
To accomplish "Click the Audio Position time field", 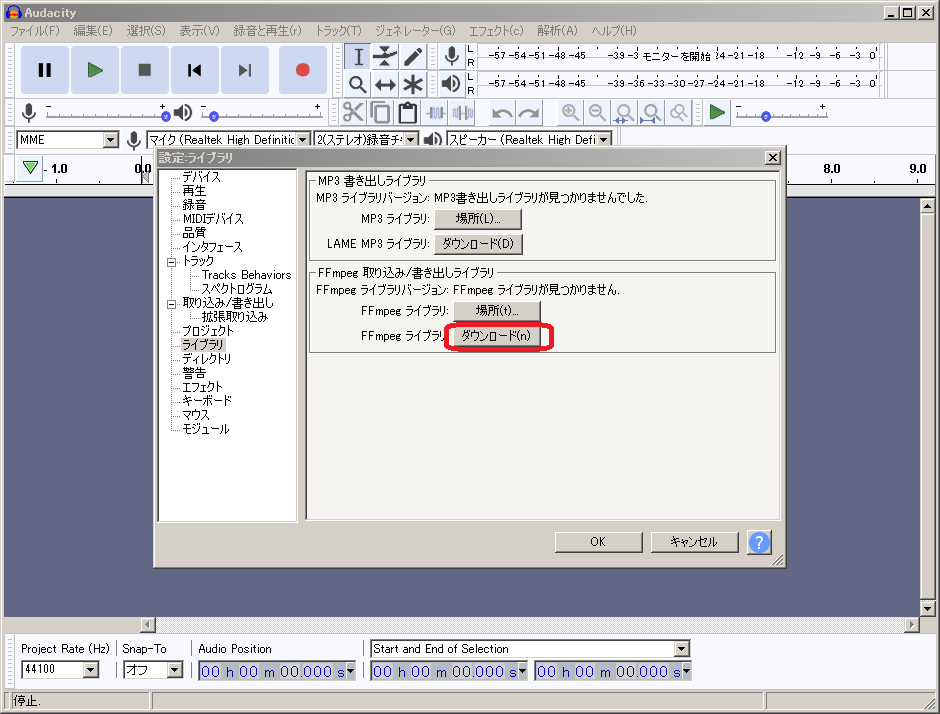I will click(x=278, y=671).
